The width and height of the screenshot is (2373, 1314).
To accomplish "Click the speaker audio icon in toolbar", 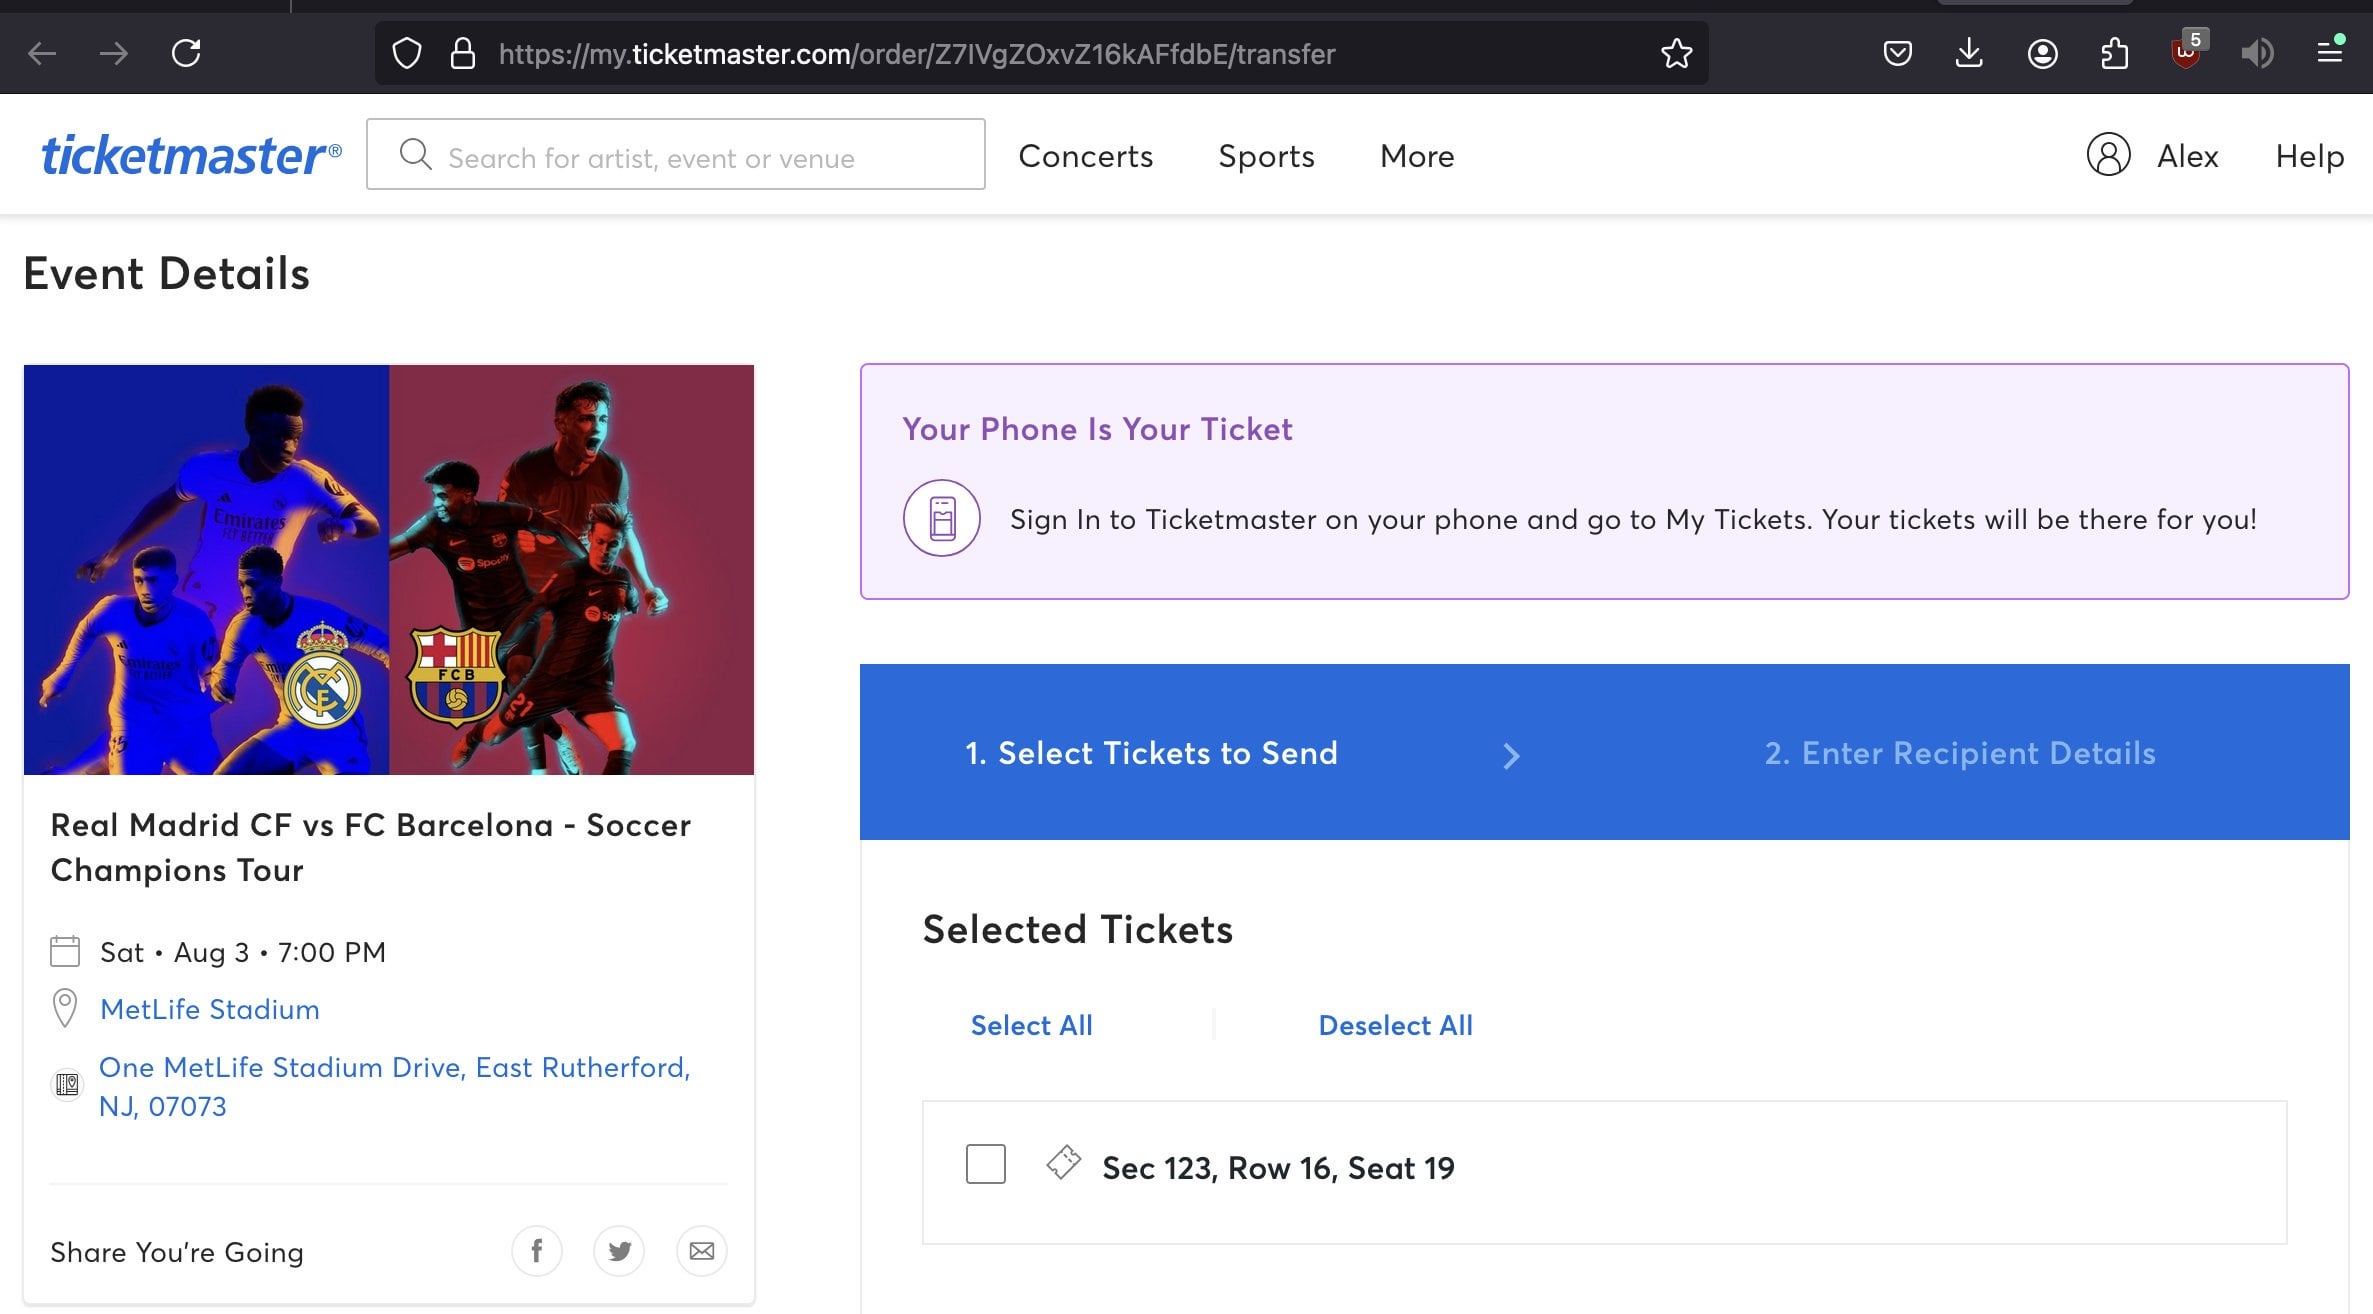I will click(2258, 53).
